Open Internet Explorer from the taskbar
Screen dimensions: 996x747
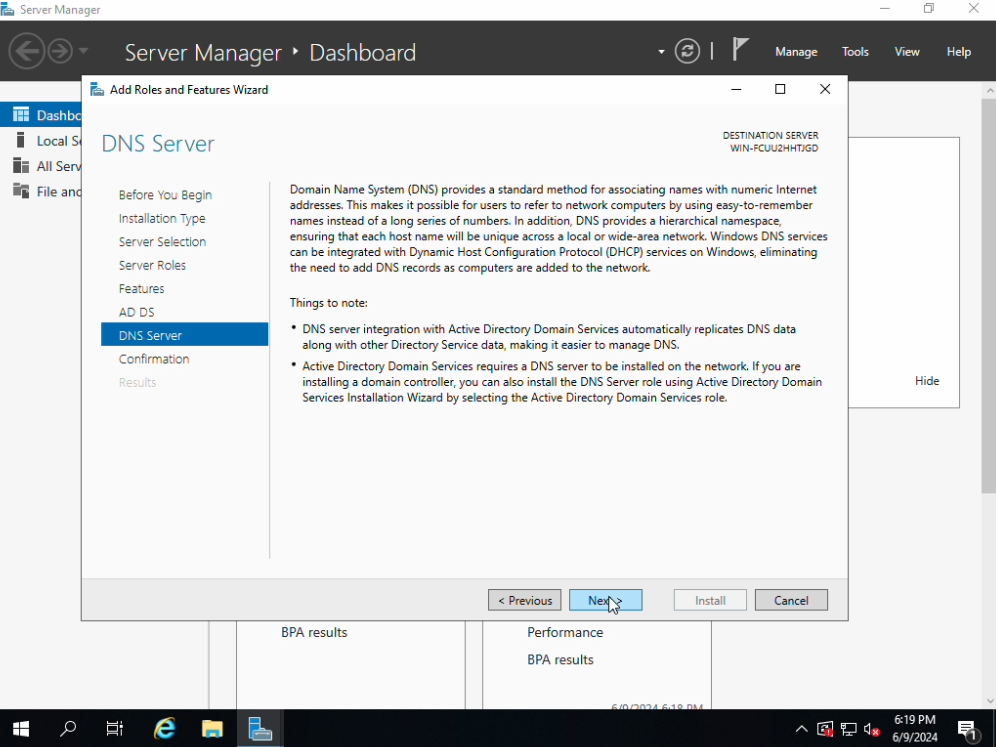coord(164,728)
